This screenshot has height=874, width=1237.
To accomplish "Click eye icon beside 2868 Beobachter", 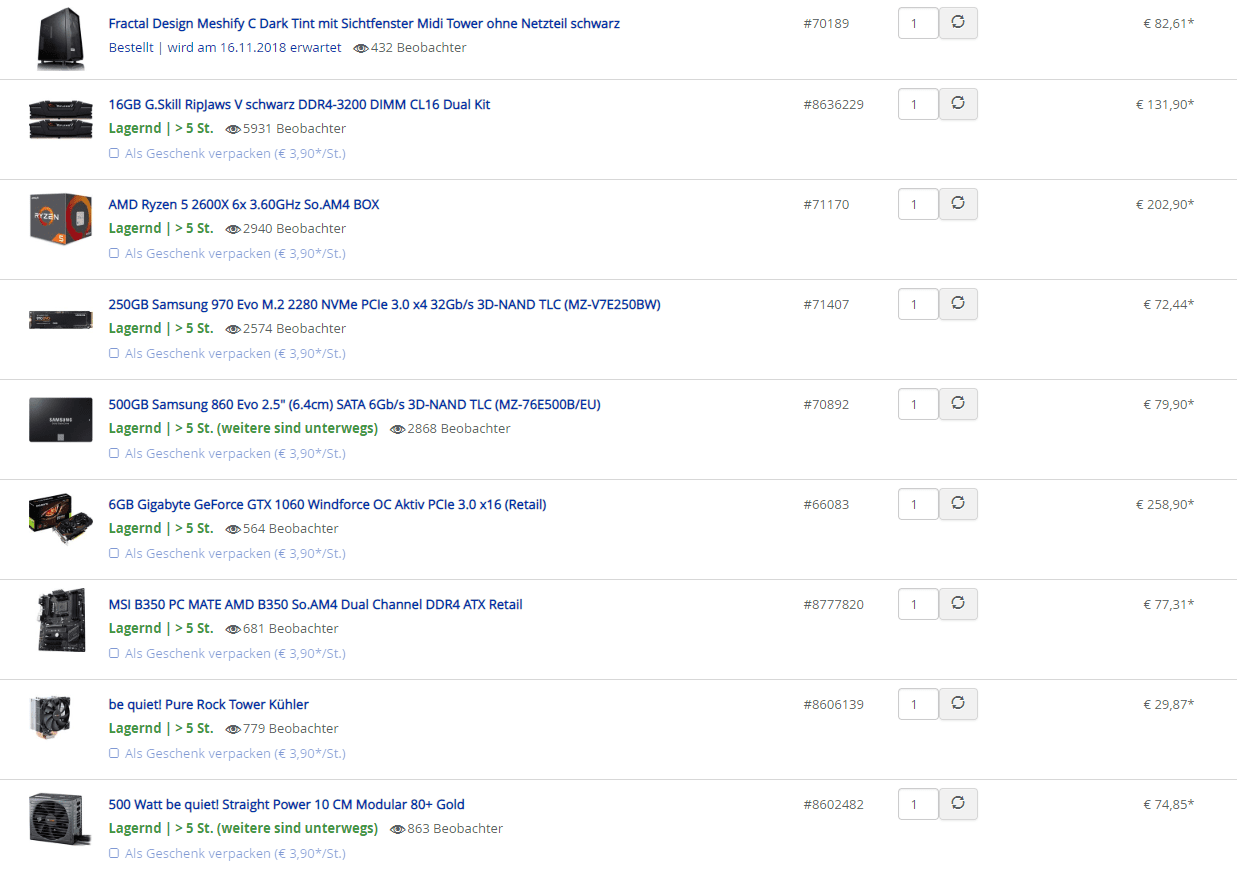I will click(397, 429).
